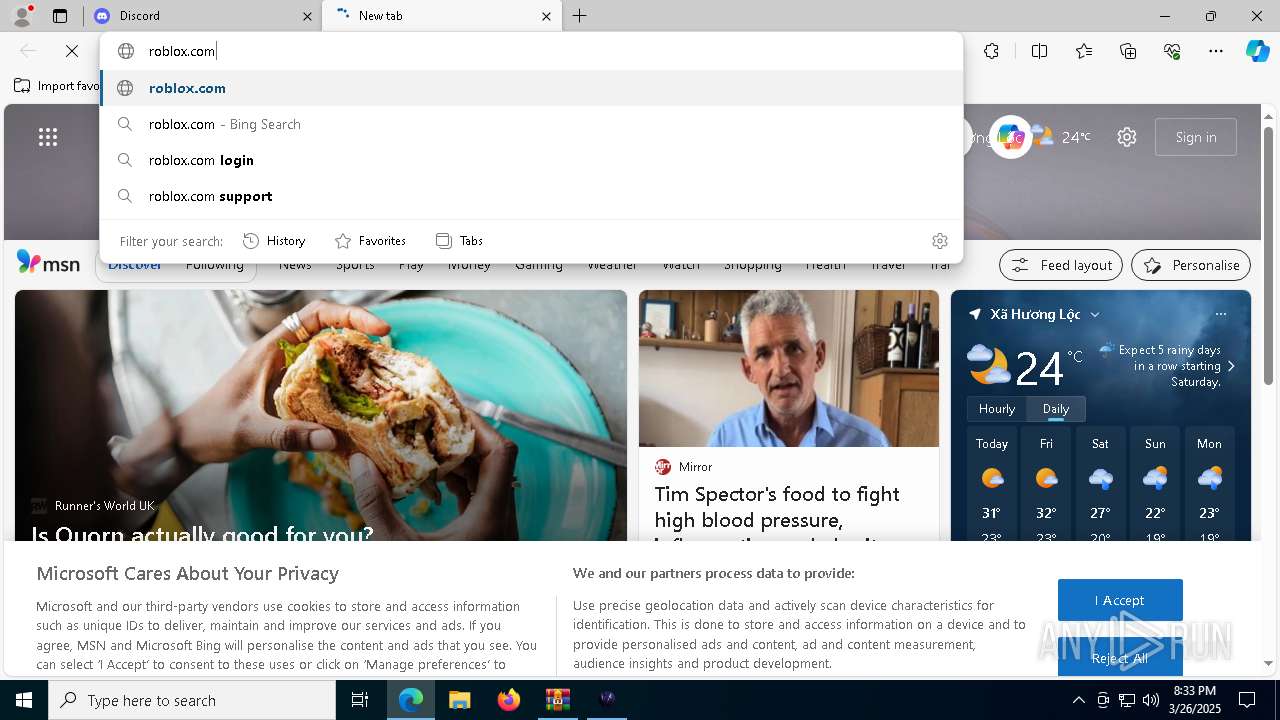Image resolution: width=1280 pixels, height=720 pixels.
Task: Click Import favorites bookmark item
Action: [56, 86]
